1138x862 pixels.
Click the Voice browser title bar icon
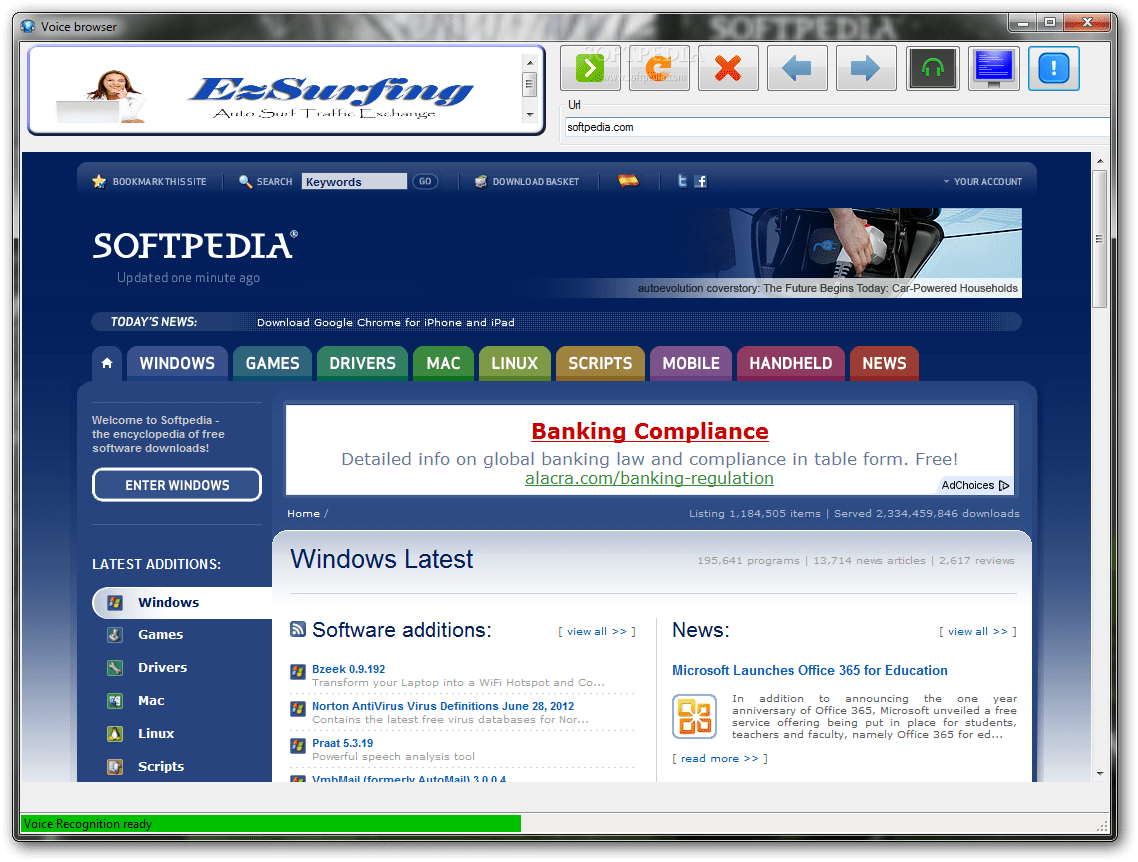coord(28,26)
